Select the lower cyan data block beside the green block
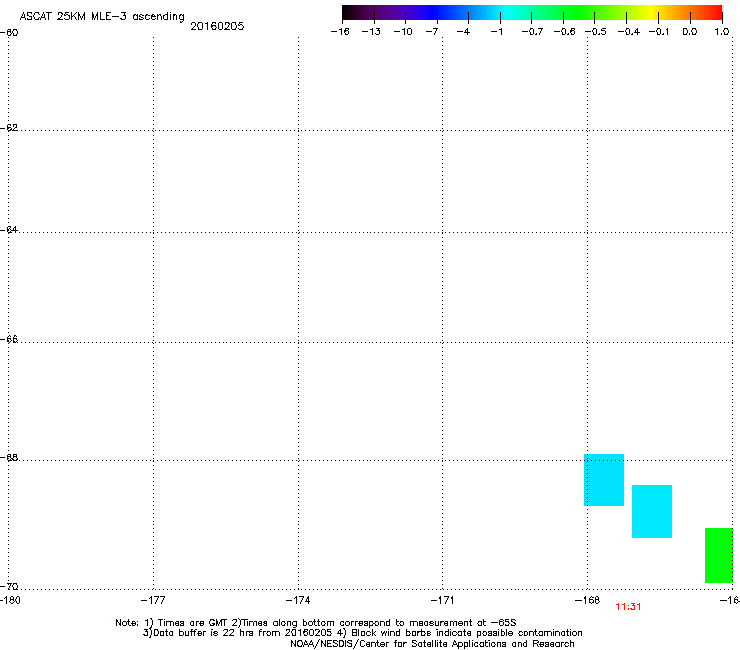 tap(652, 511)
